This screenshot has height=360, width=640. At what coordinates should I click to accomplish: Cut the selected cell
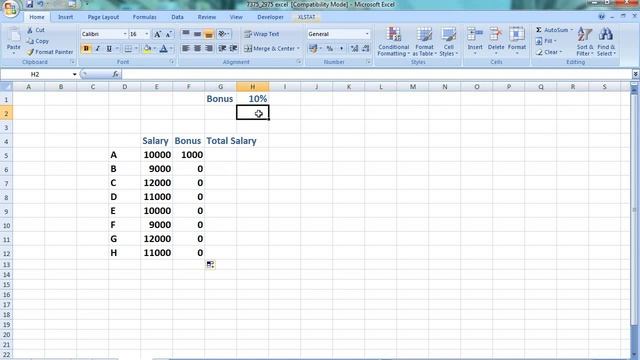tap(36, 30)
